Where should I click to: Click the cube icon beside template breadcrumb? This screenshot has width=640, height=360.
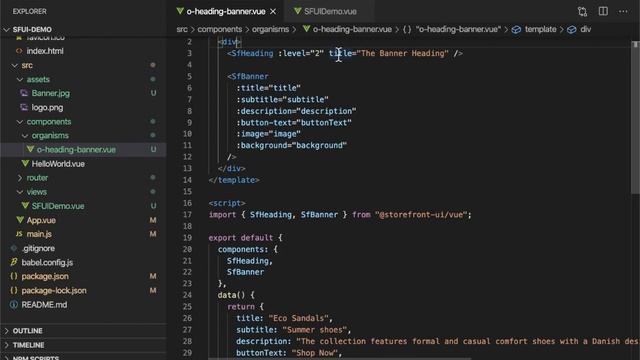(x=516, y=29)
